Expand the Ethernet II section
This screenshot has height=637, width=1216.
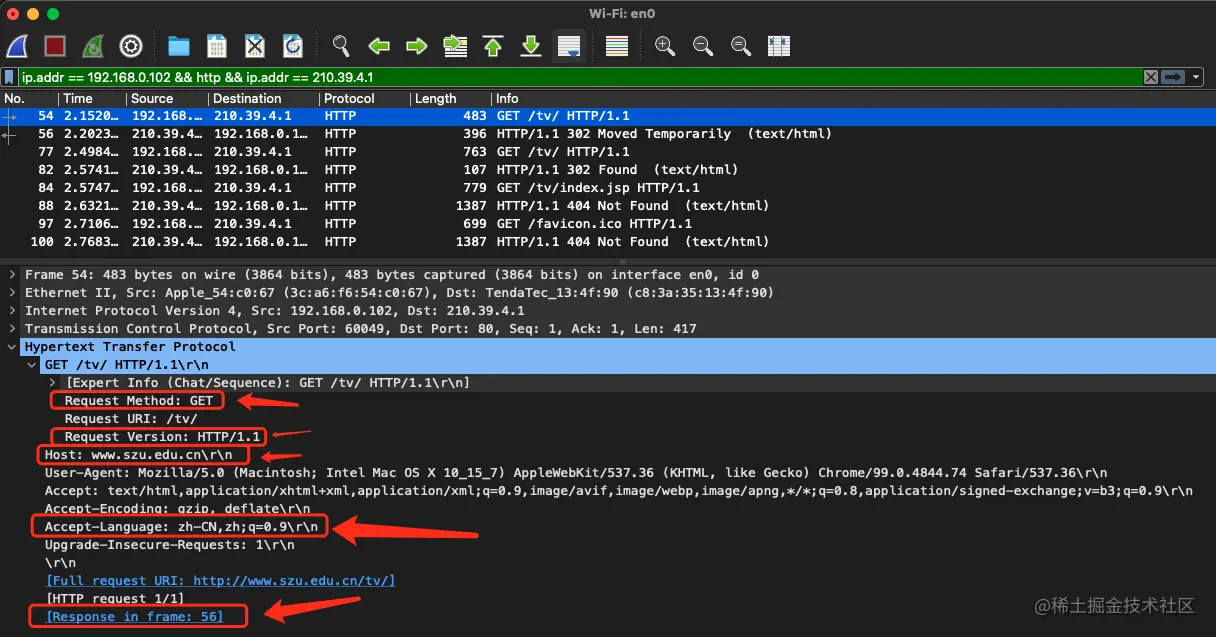[12, 293]
